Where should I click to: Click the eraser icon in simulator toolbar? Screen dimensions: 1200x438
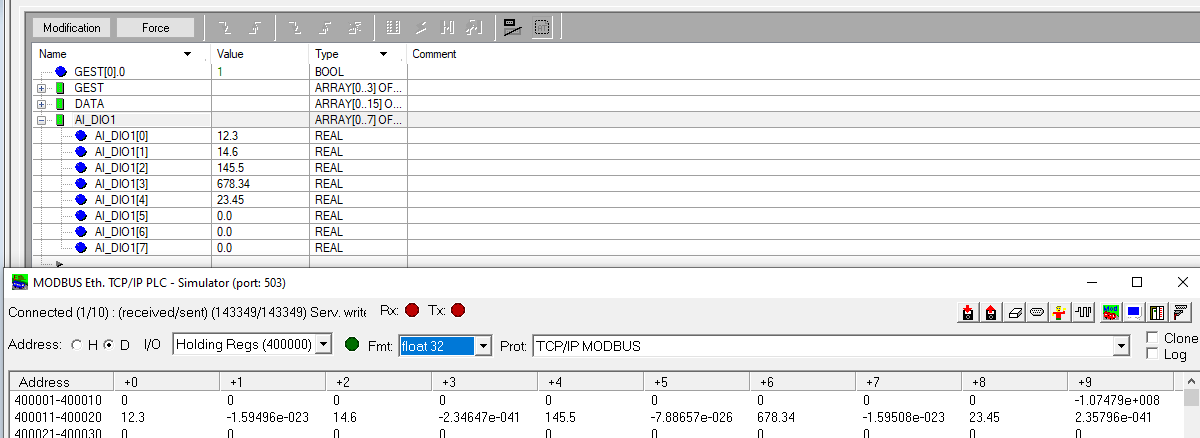point(1014,313)
